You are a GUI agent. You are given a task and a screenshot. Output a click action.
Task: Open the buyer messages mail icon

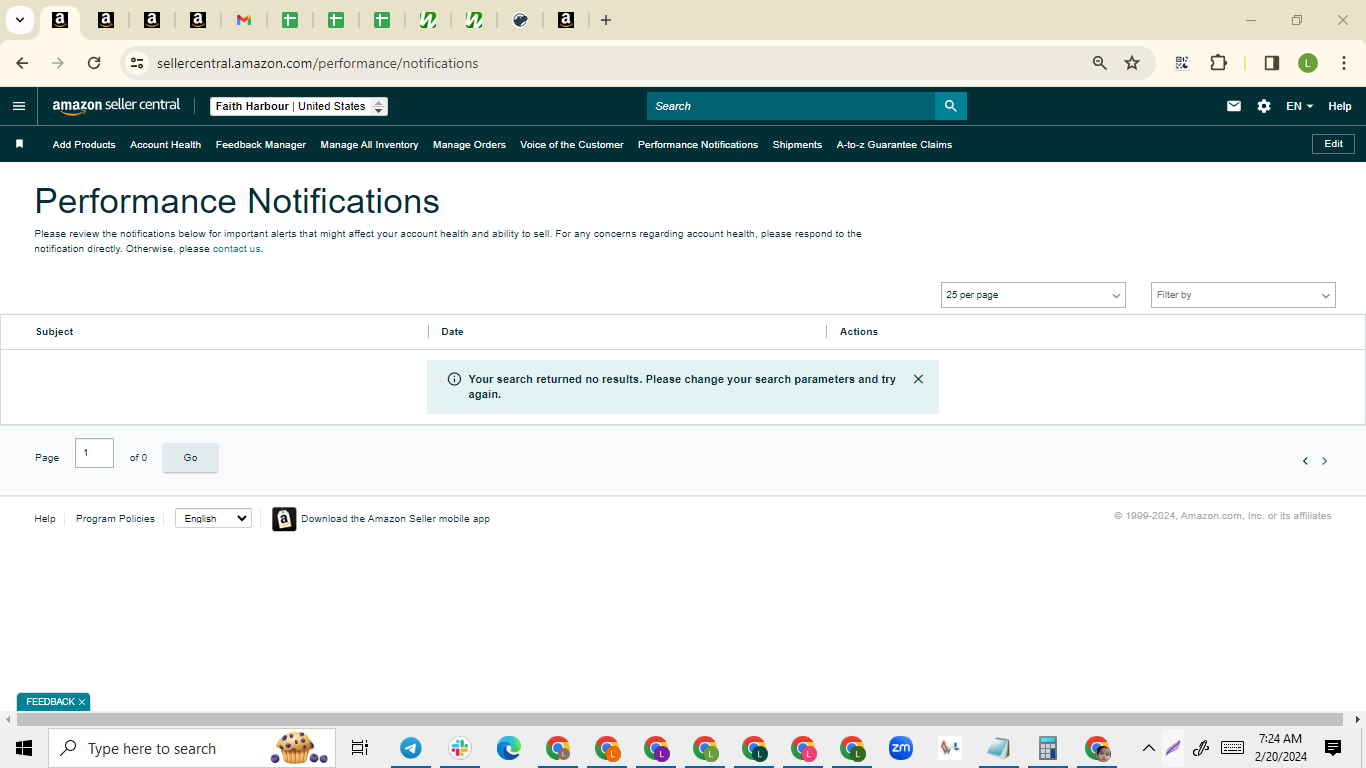tap(1234, 106)
